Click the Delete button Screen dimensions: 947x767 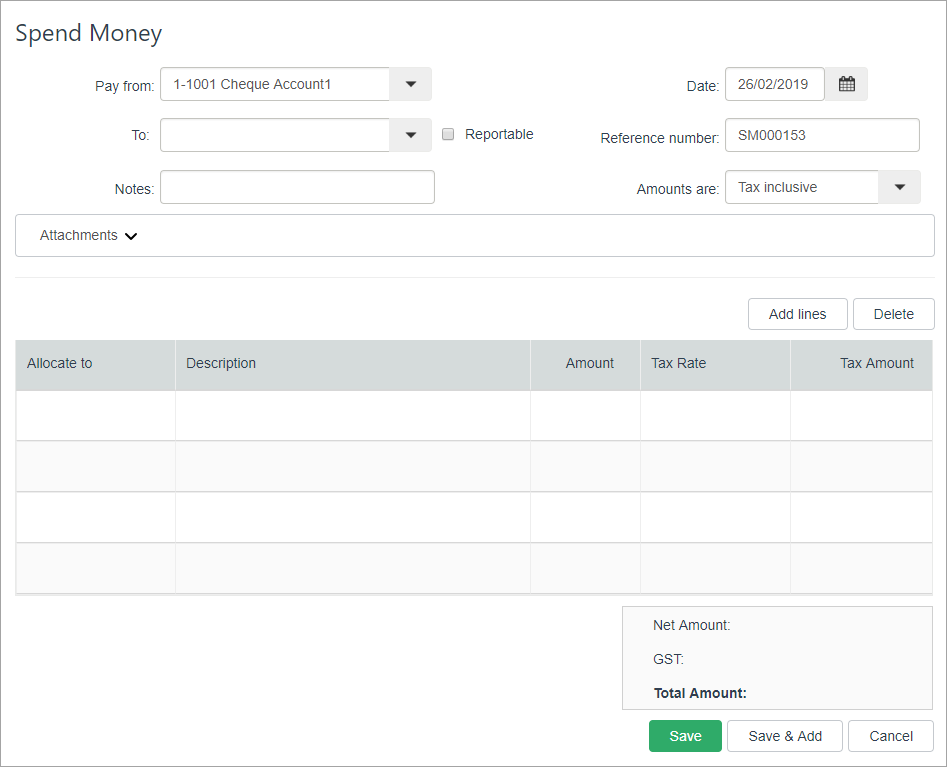(x=893, y=314)
